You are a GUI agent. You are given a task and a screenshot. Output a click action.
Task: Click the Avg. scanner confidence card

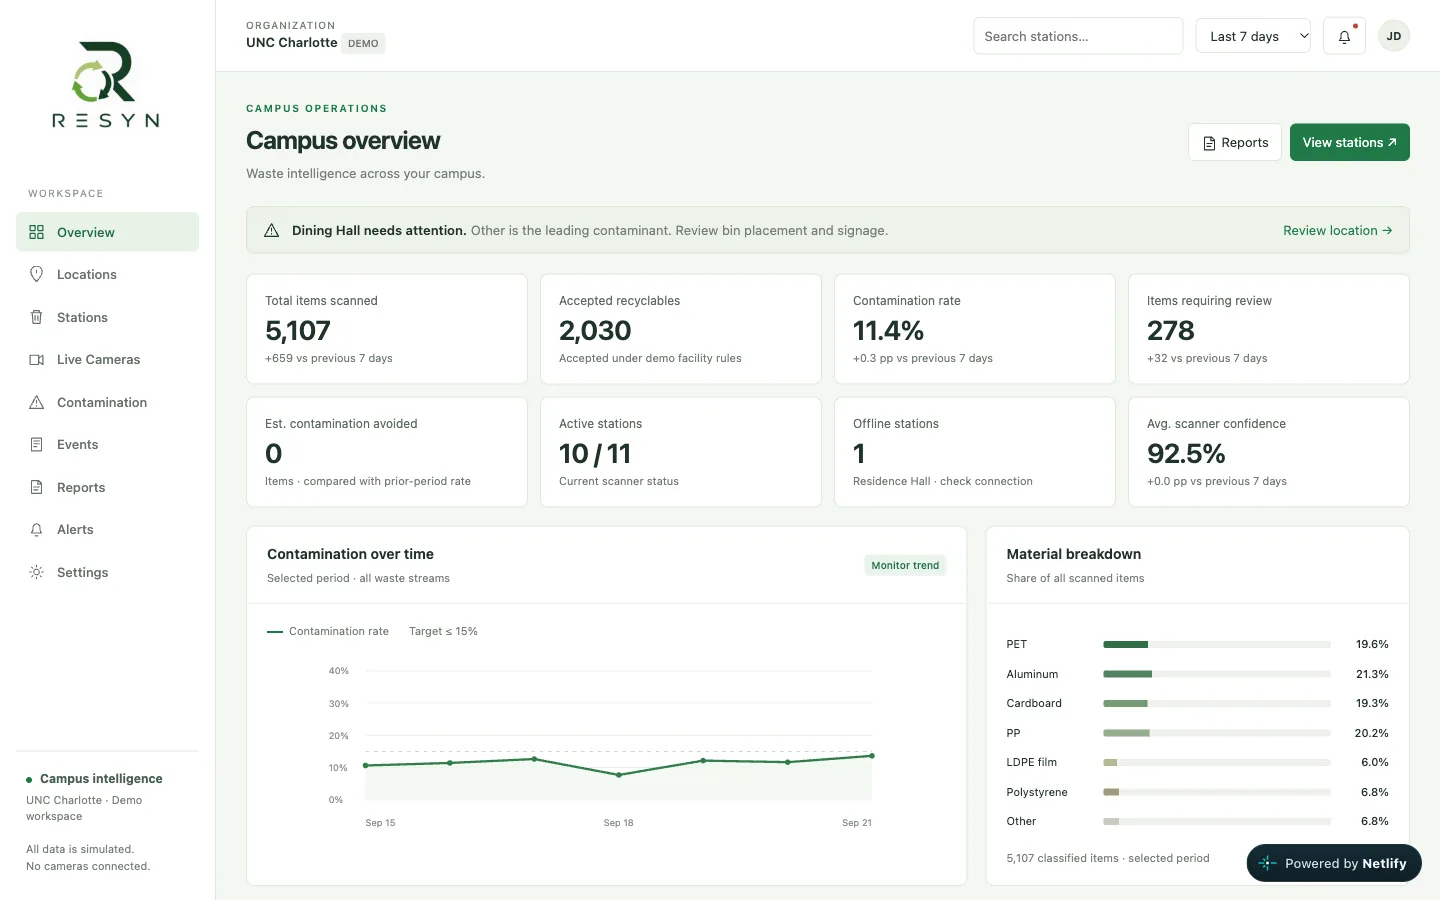[x=1269, y=452]
